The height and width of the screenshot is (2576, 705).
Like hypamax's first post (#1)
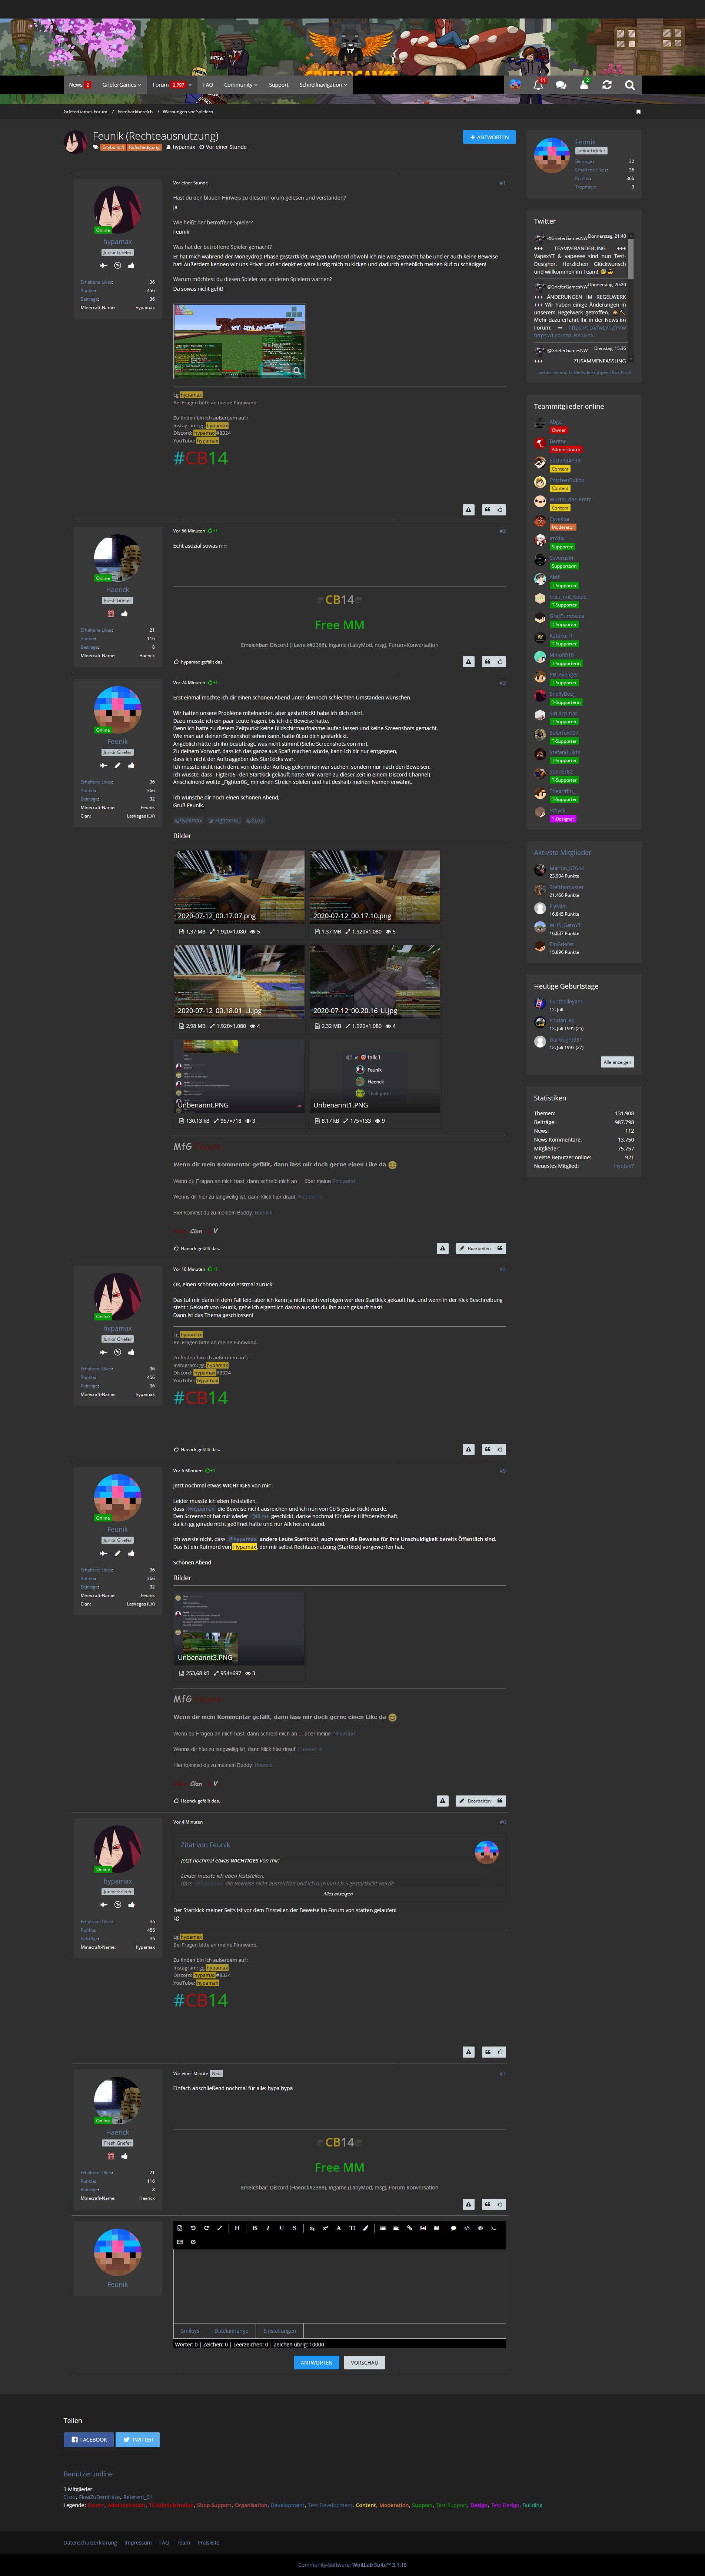pos(500,509)
